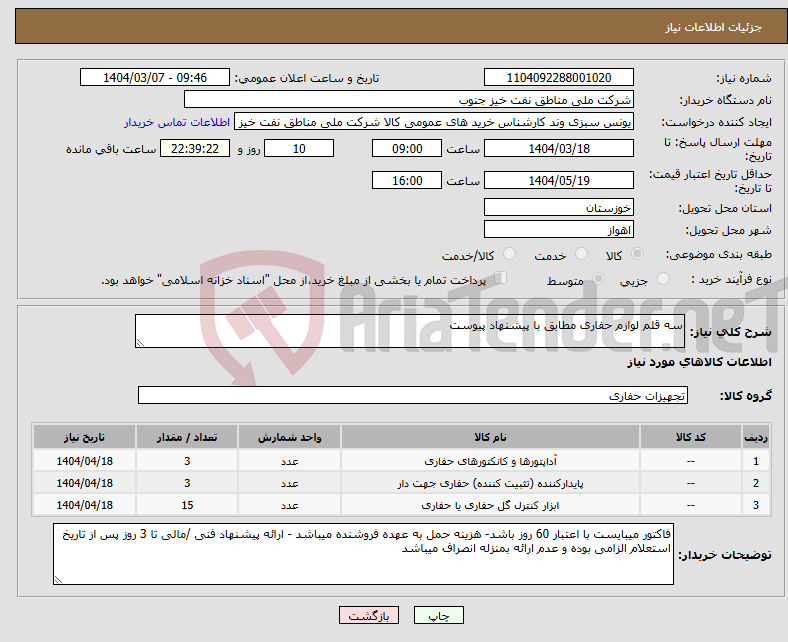The image size is (788, 642).
Task: Toggle the اسناد خزانه اسلامی payment checkbox
Action: (501, 278)
